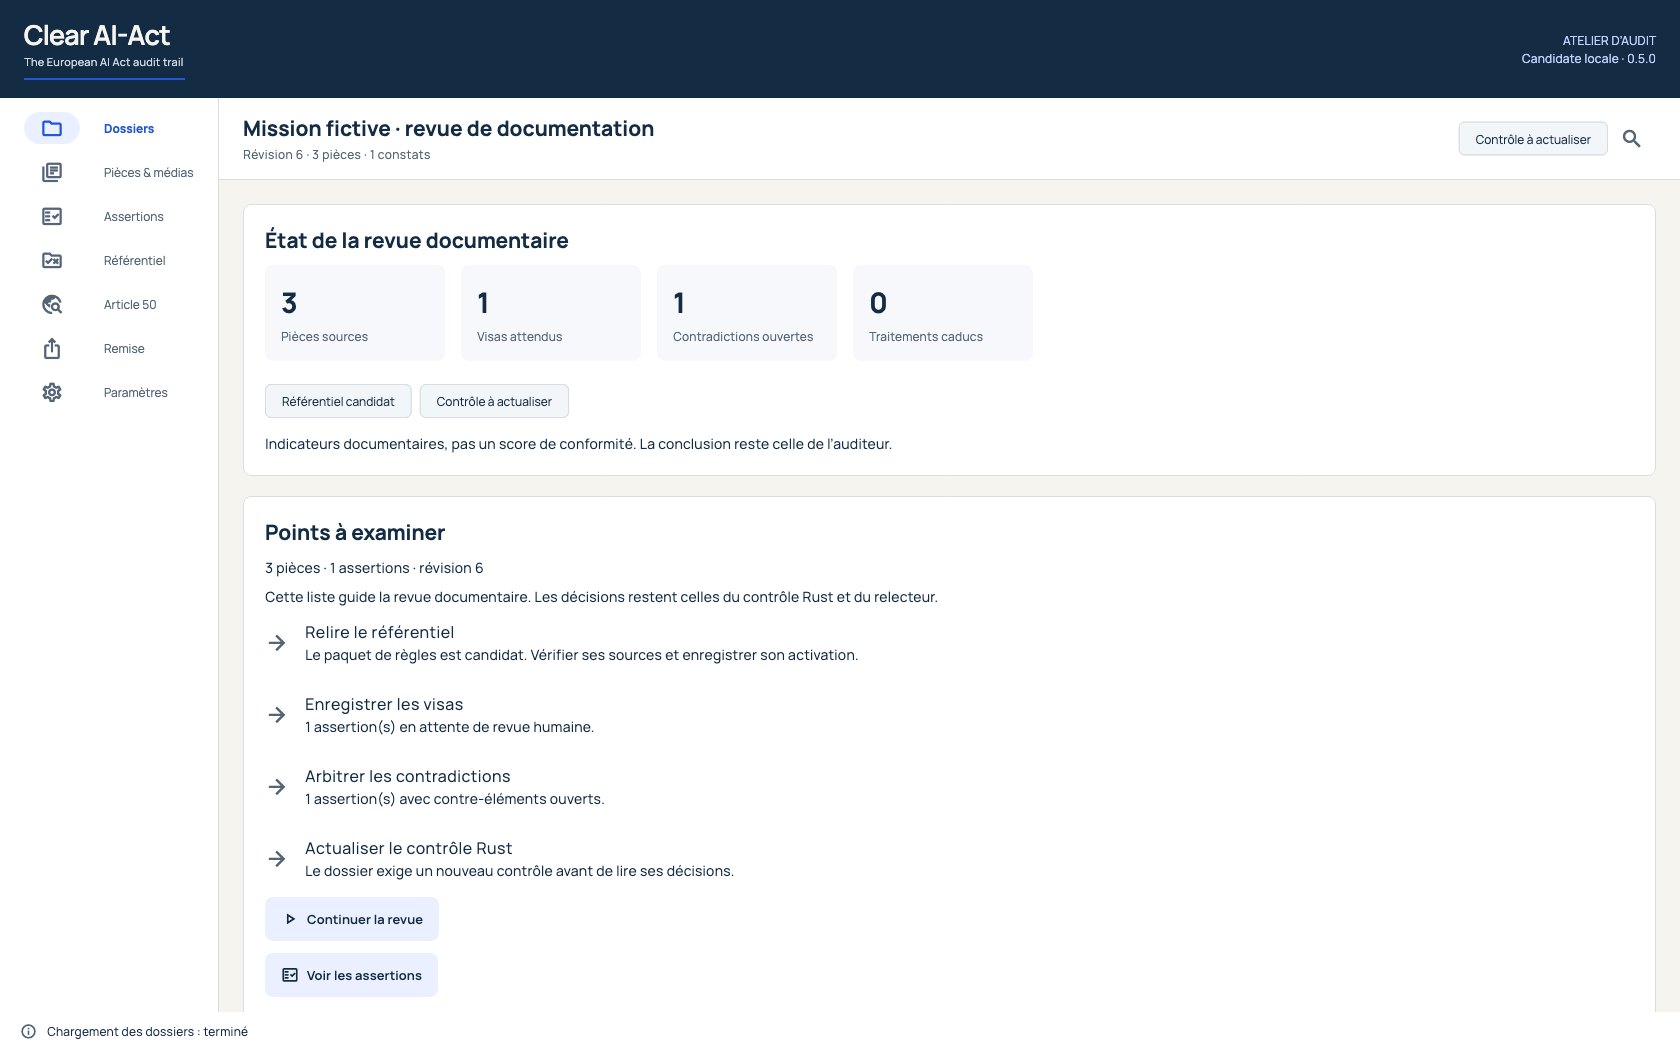Open the Dossiers folder icon
The width and height of the screenshot is (1680, 1050).
click(52, 128)
